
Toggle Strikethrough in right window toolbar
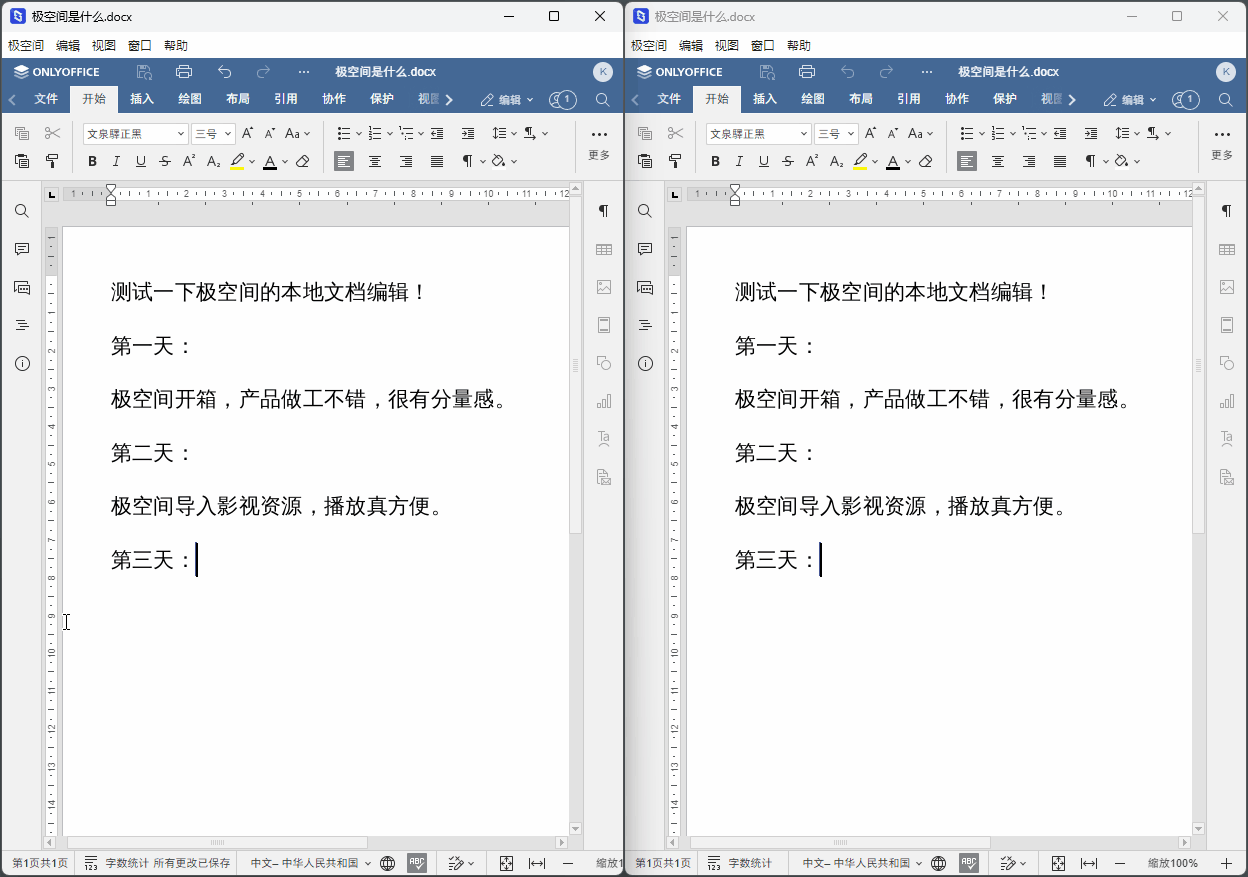coord(788,161)
